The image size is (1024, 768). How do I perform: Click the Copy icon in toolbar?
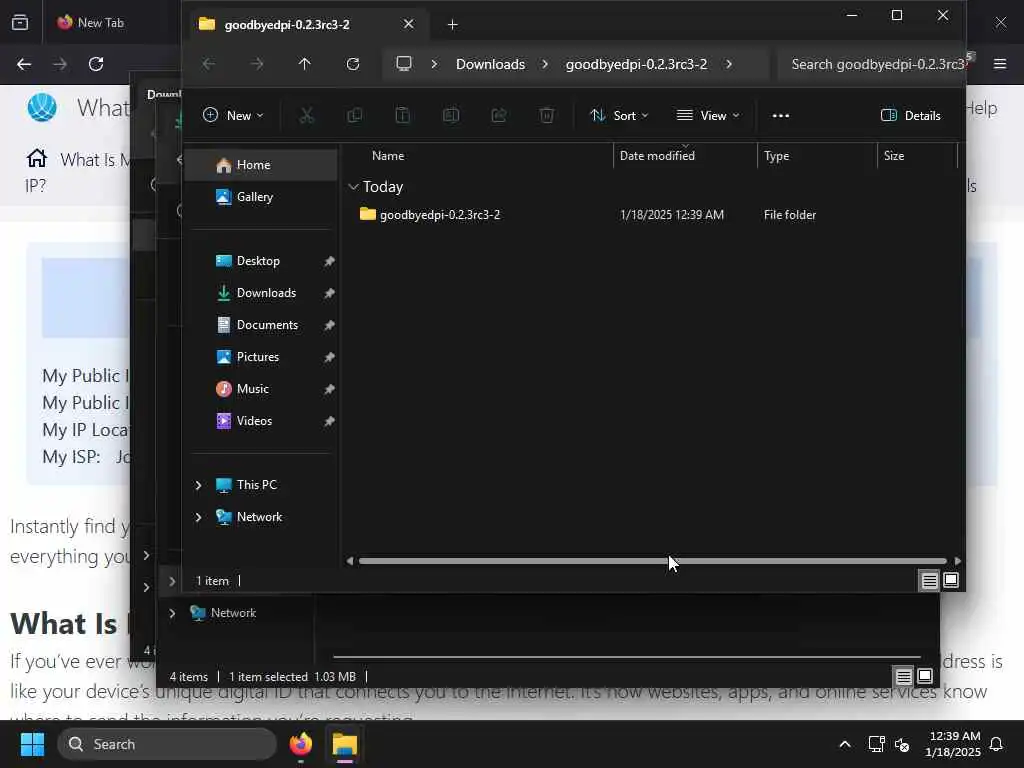[x=355, y=116]
